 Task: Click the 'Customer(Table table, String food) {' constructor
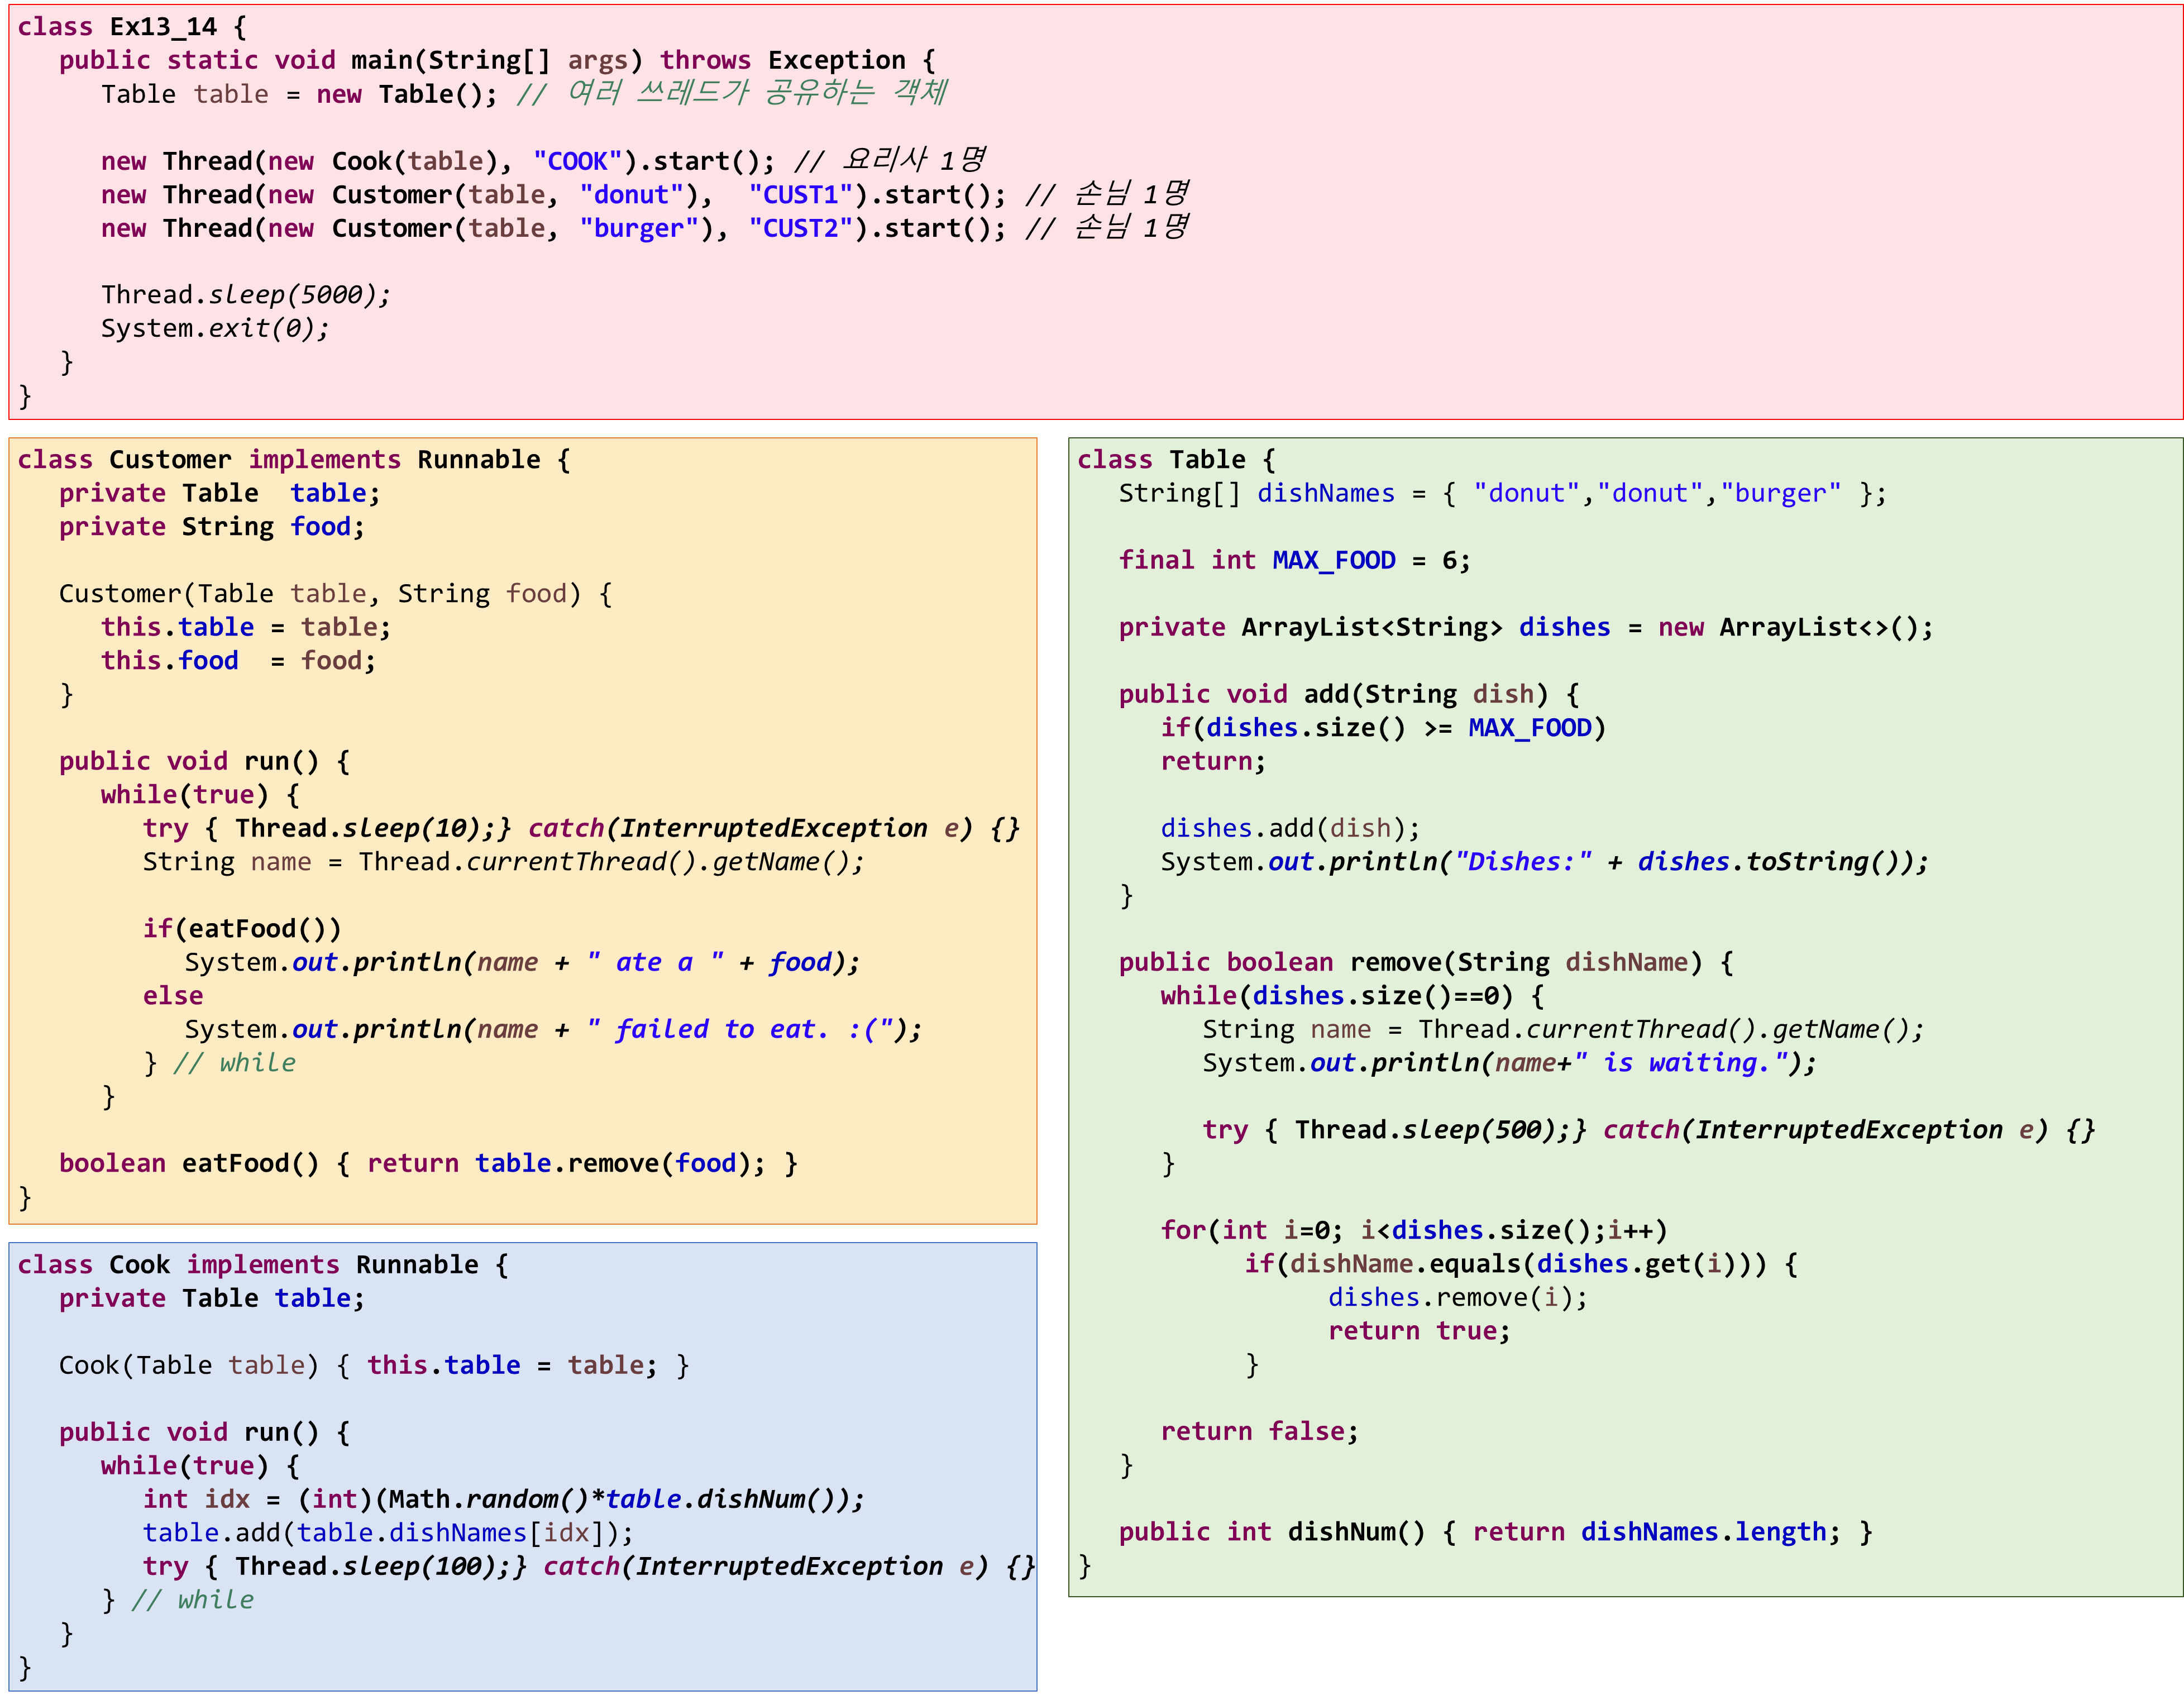pos(335,594)
